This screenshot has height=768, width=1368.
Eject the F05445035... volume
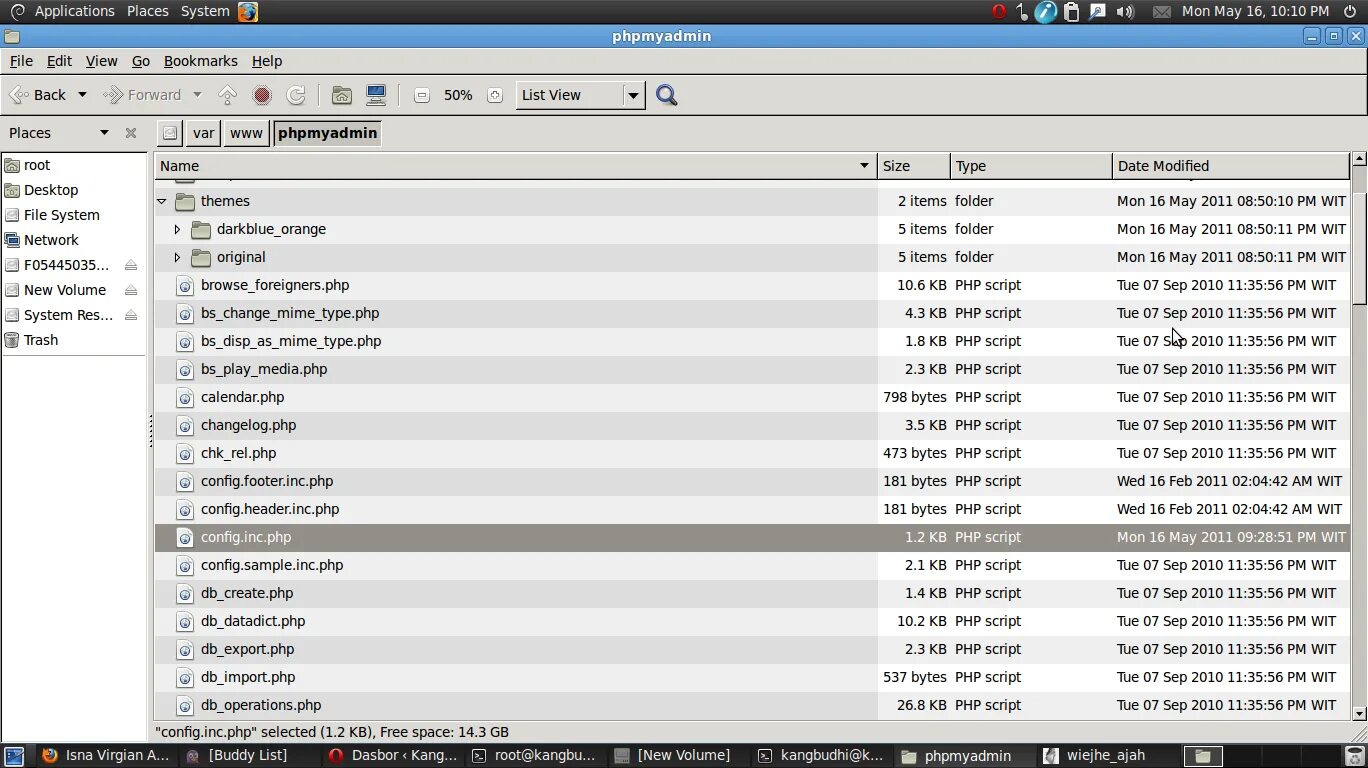click(x=131, y=265)
